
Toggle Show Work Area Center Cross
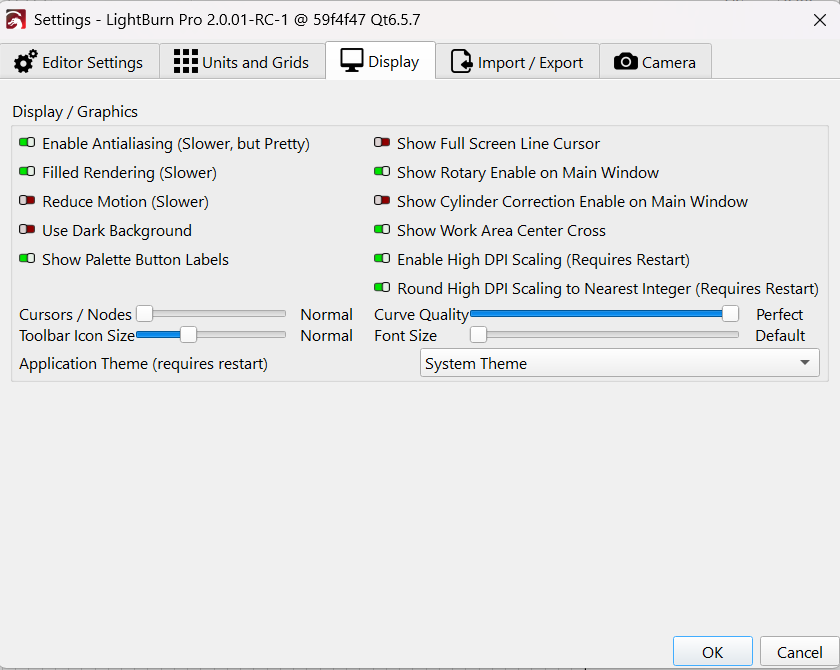[382, 229]
